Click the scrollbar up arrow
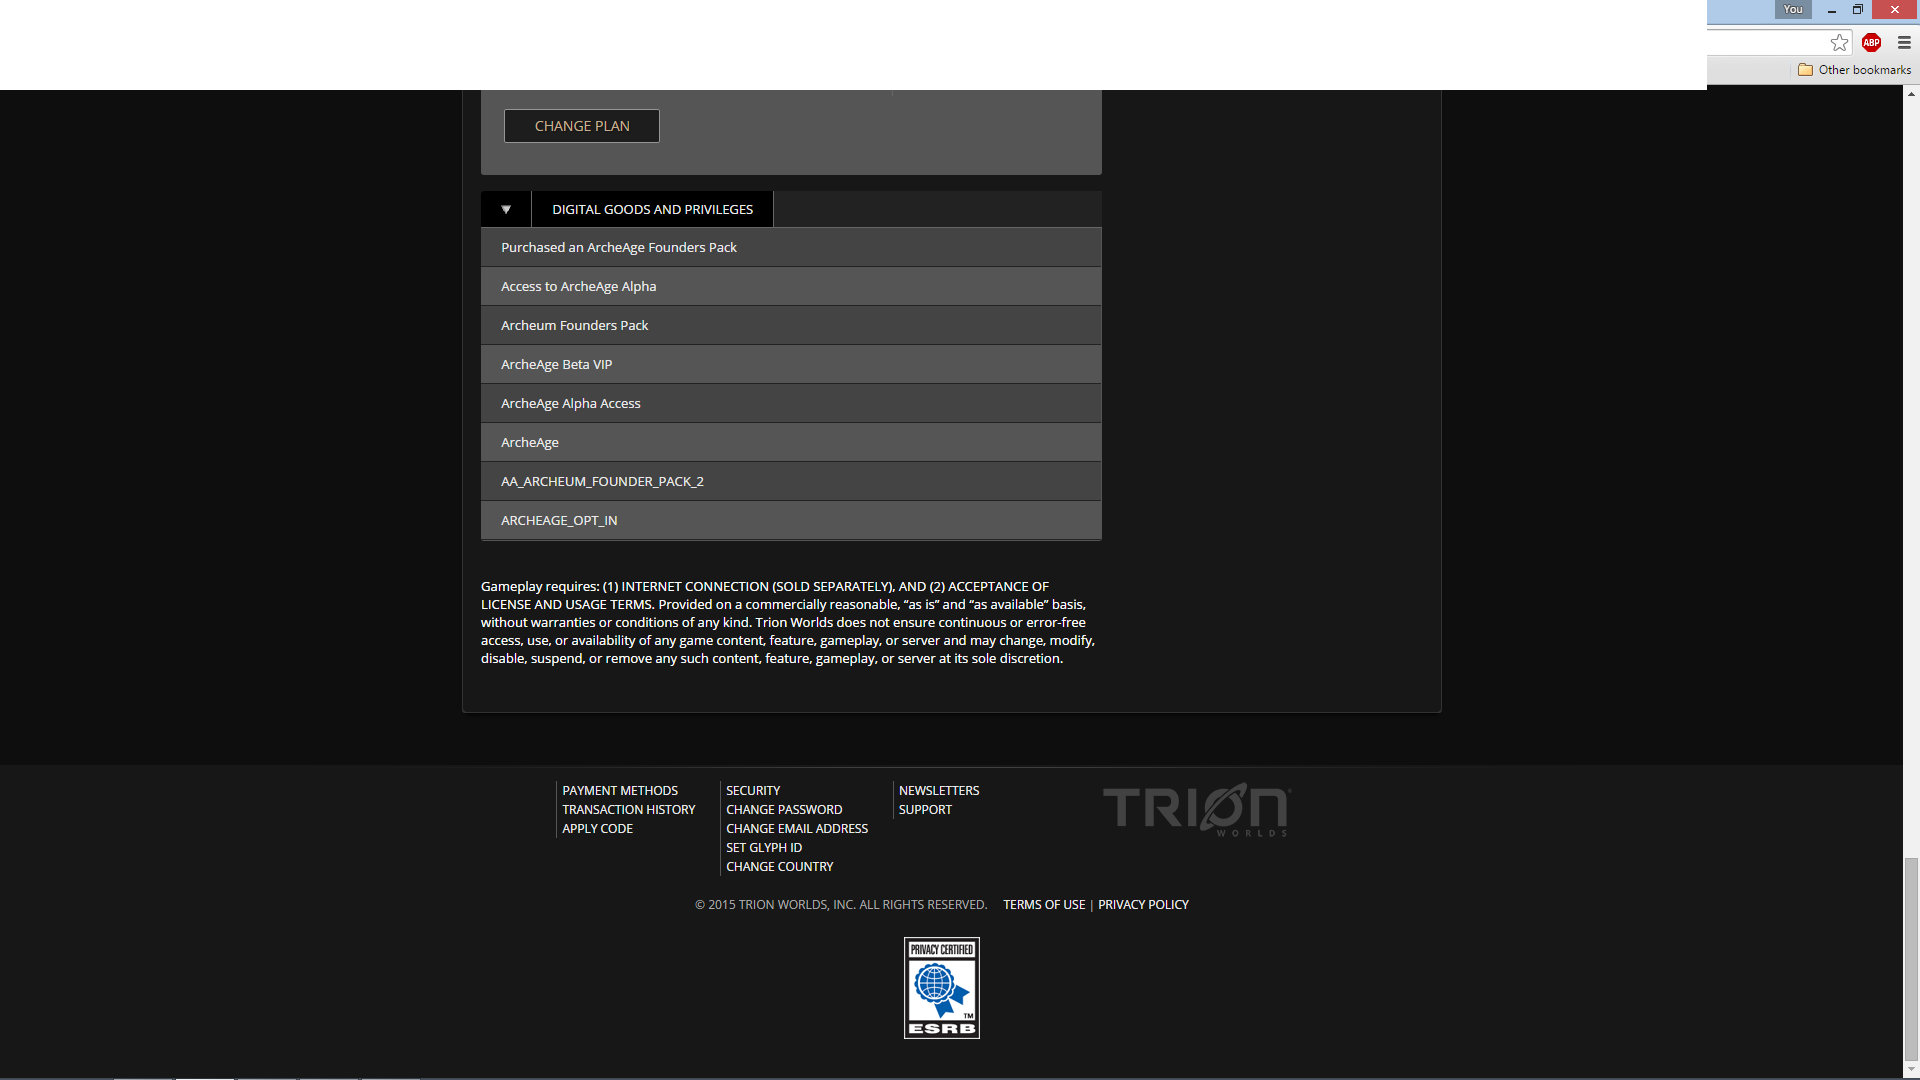Image resolution: width=1920 pixels, height=1080 pixels. point(1912,94)
